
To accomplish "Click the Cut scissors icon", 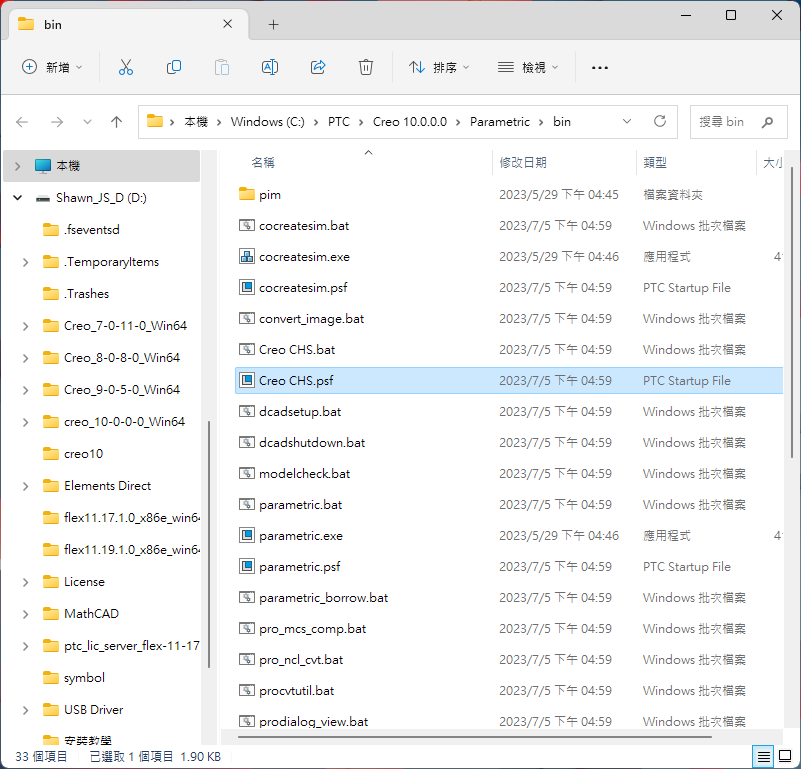I will (x=126, y=67).
